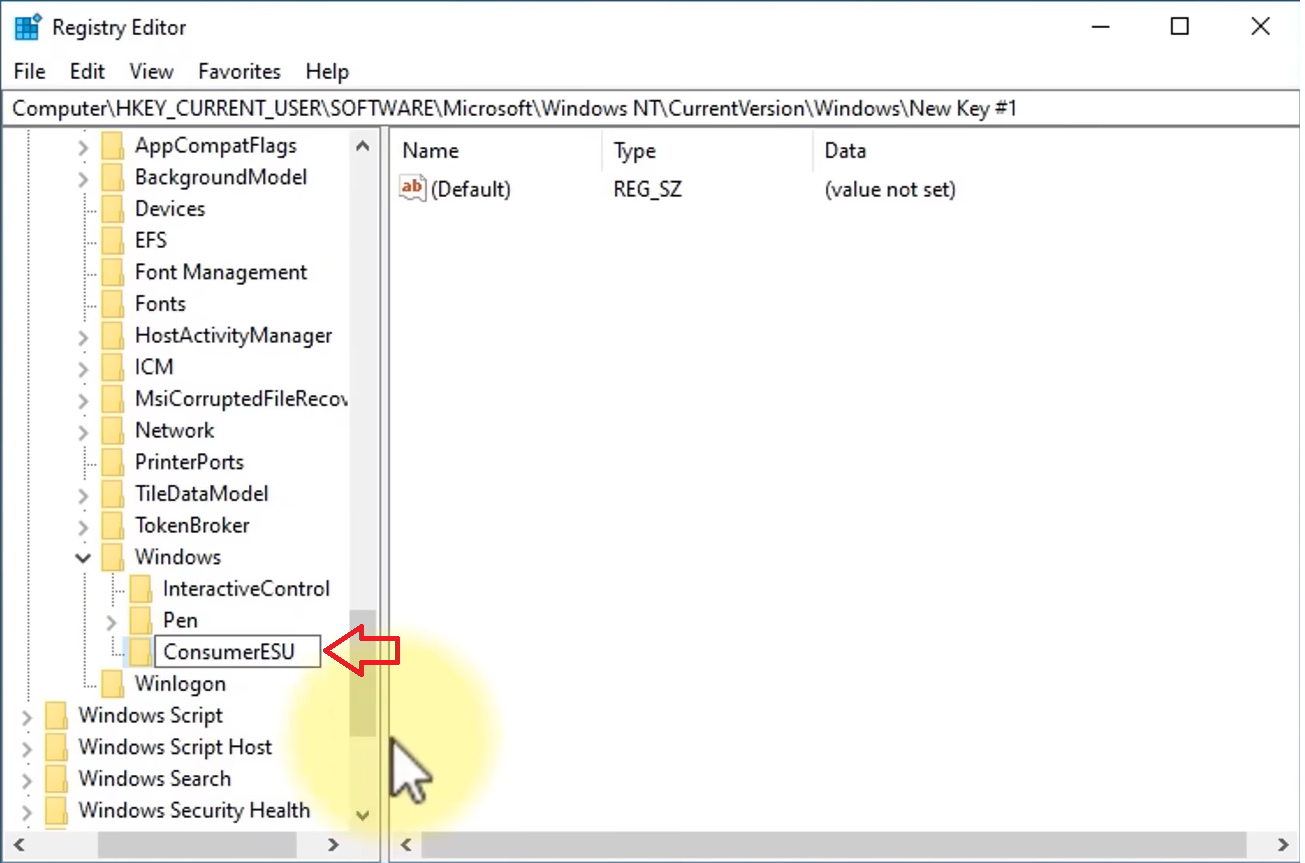Collapse the Windows key
Viewport: 1305px width, 863px height.
click(83, 558)
